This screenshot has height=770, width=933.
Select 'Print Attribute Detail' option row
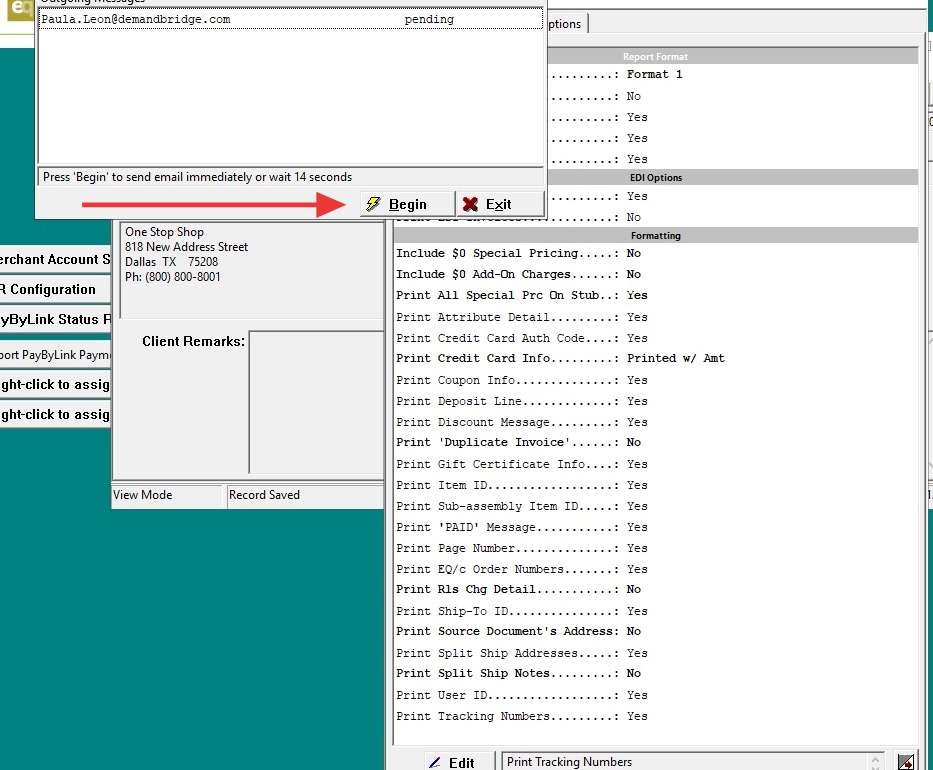pos(655,317)
